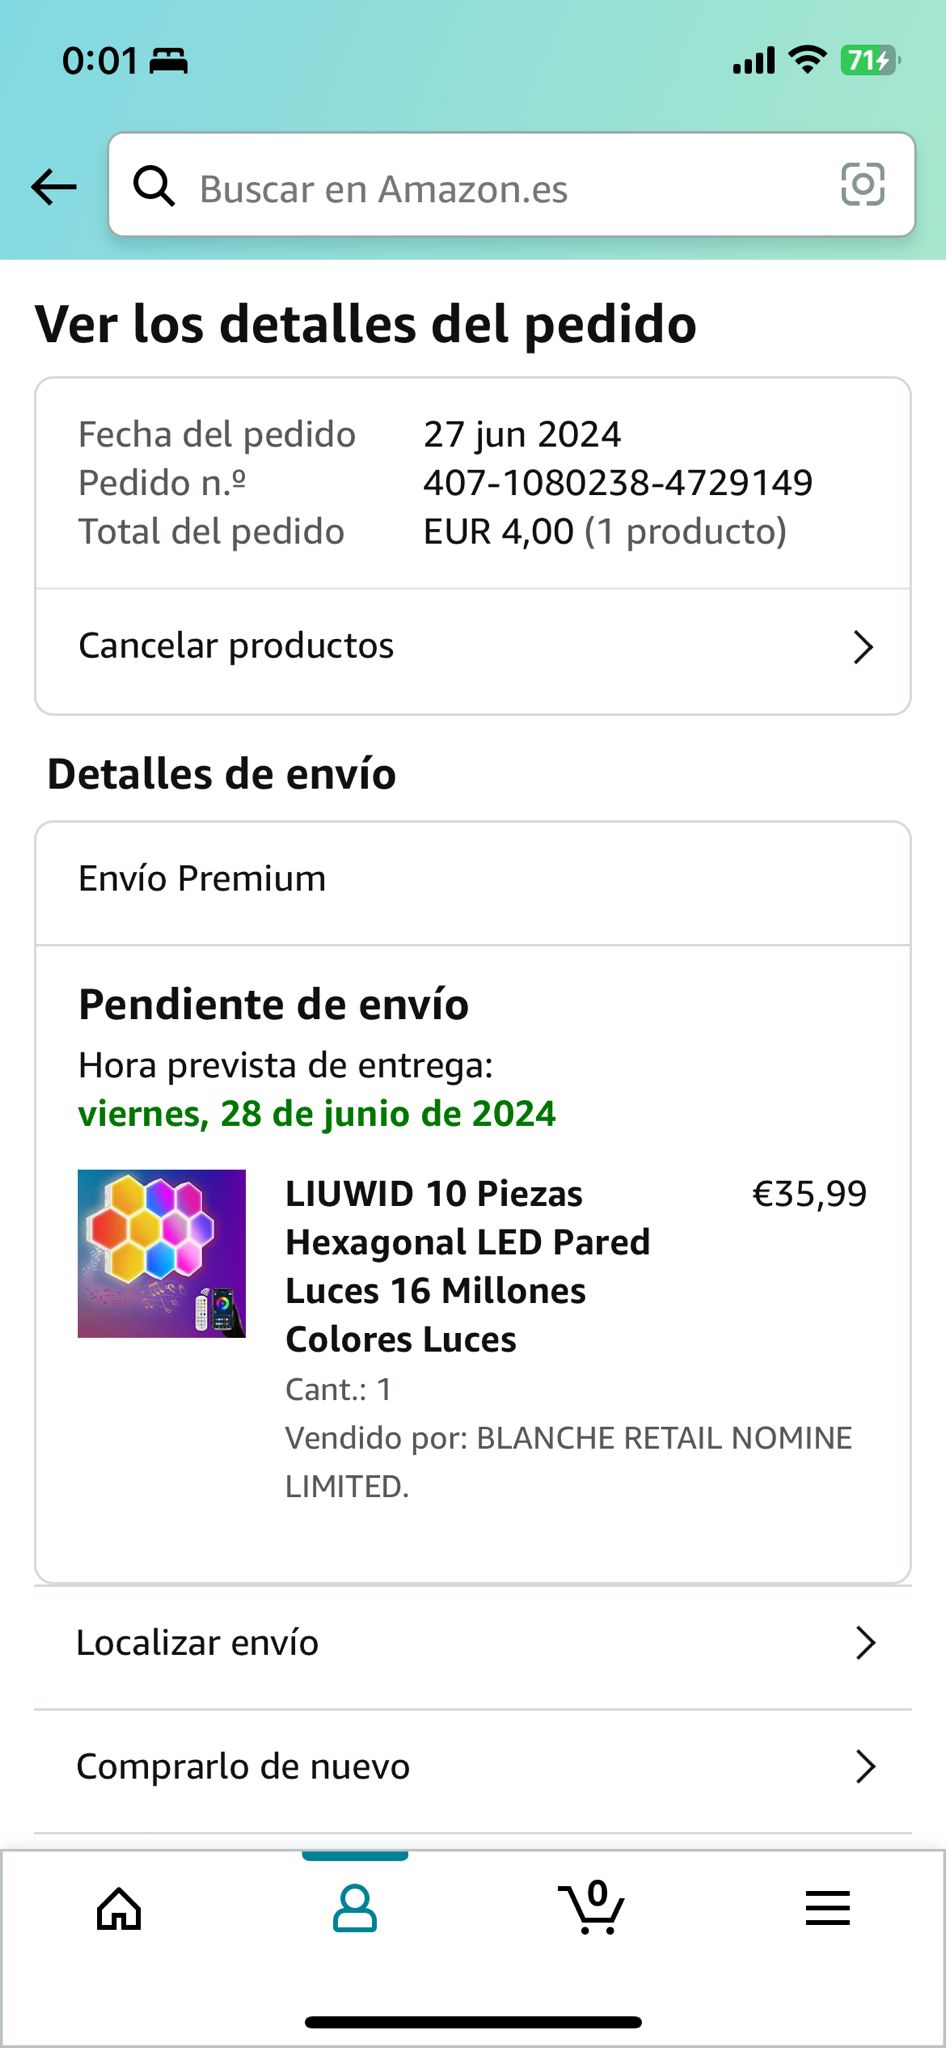This screenshot has width=946, height=2048.
Task: Open the shopping cart icon
Action: click(x=592, y=1908)
